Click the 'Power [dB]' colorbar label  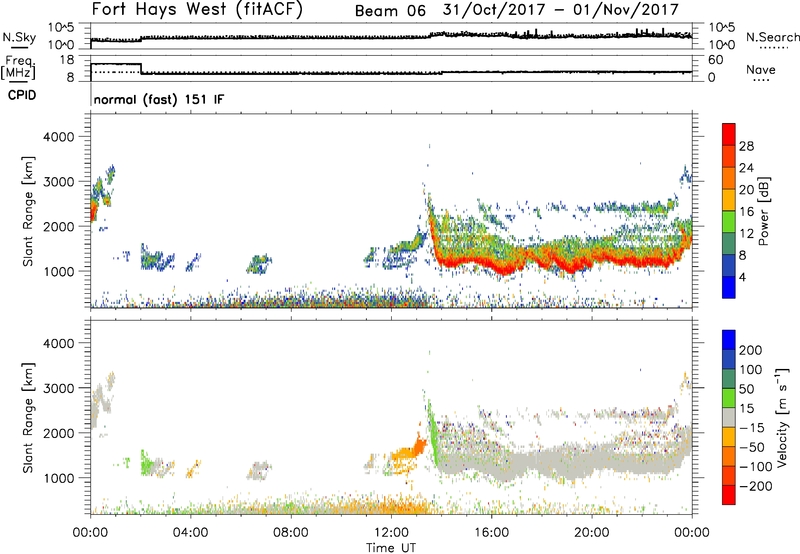pyautogui.click(x=763, y=211)
